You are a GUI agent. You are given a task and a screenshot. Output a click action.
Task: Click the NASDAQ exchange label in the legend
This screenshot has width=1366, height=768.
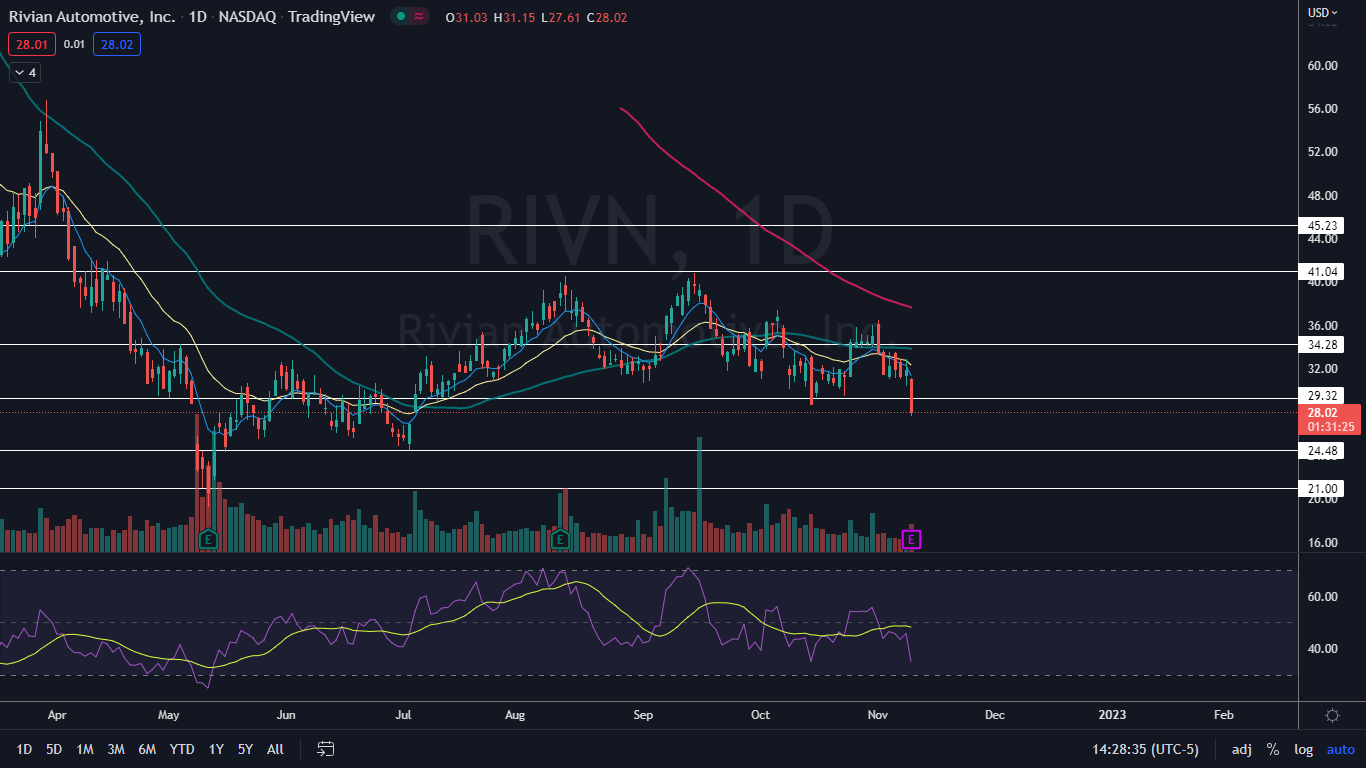pos(245,17)
